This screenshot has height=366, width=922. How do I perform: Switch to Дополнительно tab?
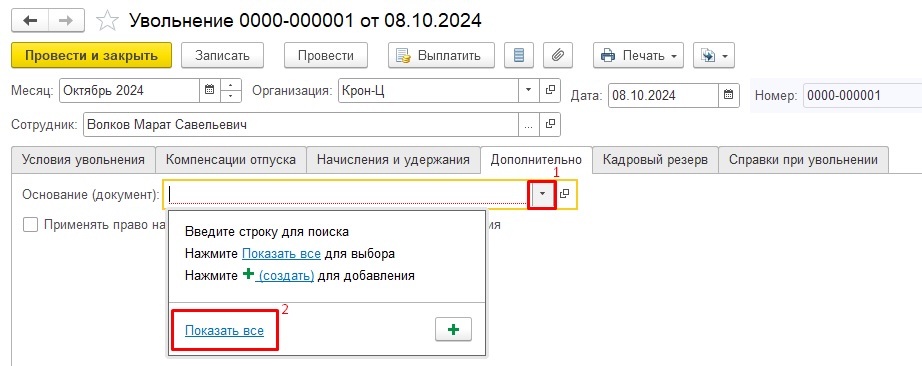click(536, 159)
